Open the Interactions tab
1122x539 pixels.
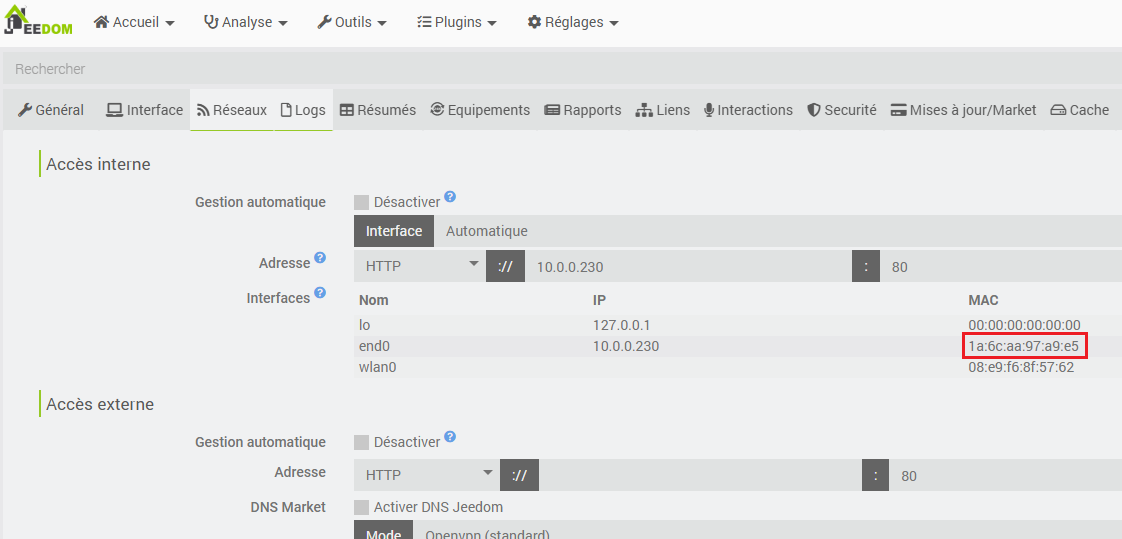pos(748,110)
